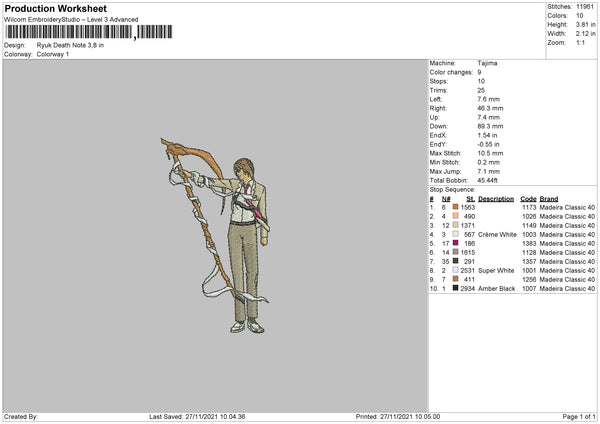The height and width of the screenshot is (424, 600).
Task: Click the Min Stitch value 0.2 mm
Action: click(x=488, y=162)
